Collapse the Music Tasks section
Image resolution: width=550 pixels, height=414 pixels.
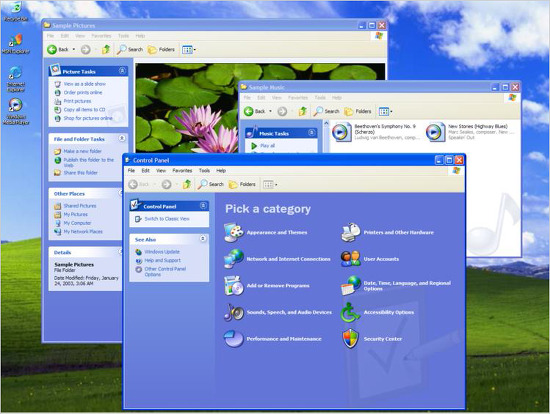[x=311, y=132]
